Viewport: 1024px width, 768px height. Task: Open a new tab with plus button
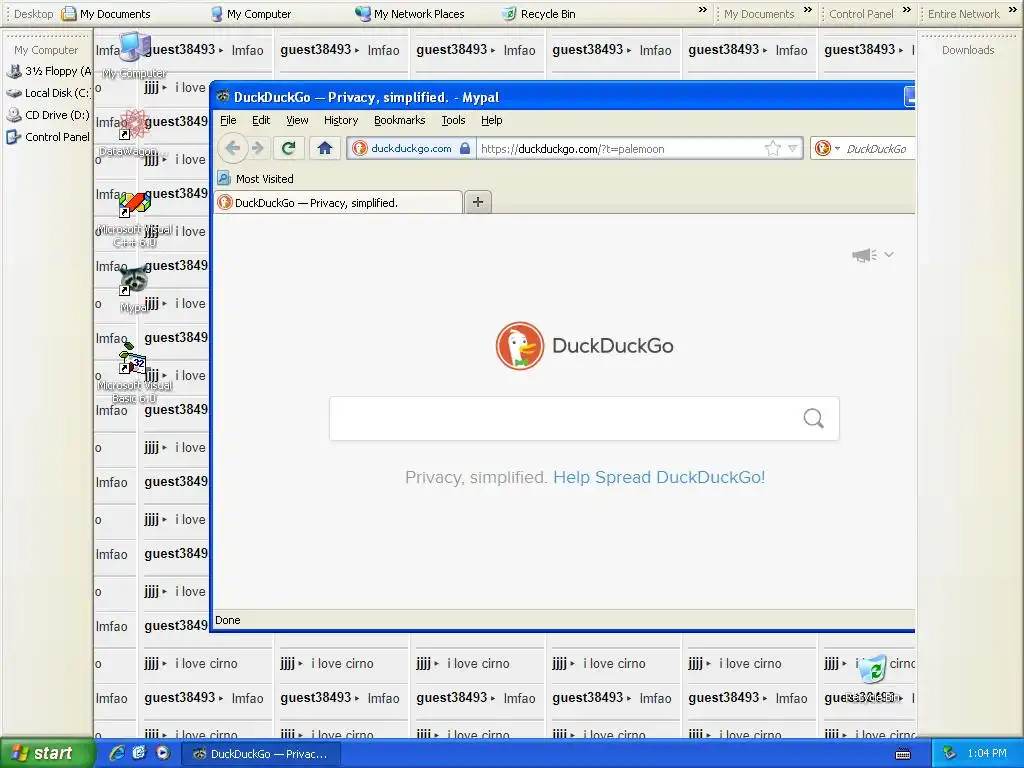pos(477,202)
